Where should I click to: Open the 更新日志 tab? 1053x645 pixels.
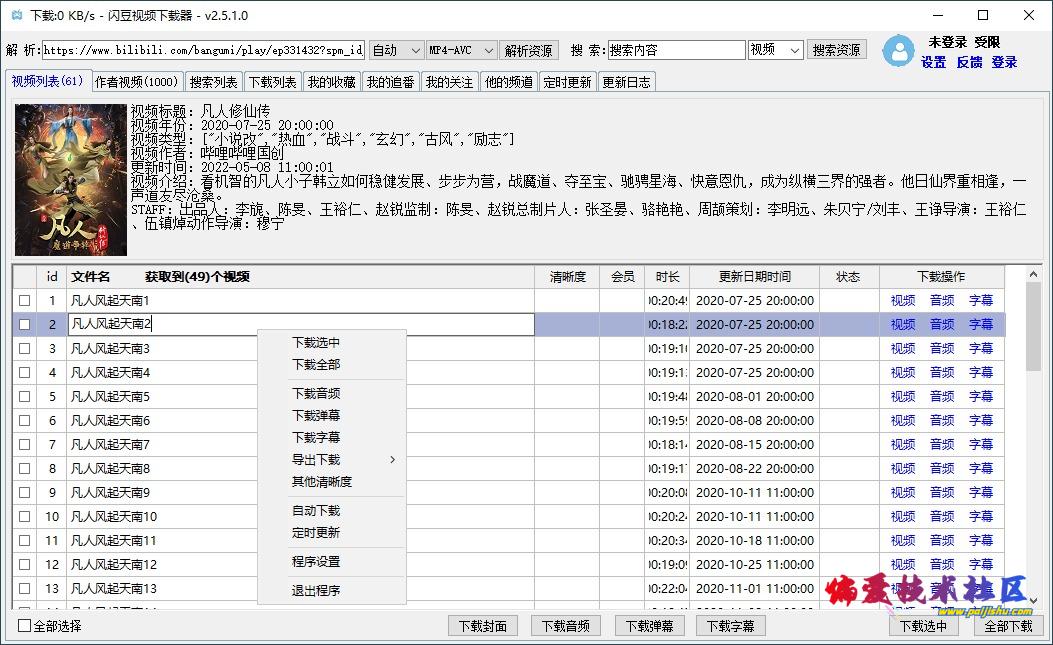point(627,82)
